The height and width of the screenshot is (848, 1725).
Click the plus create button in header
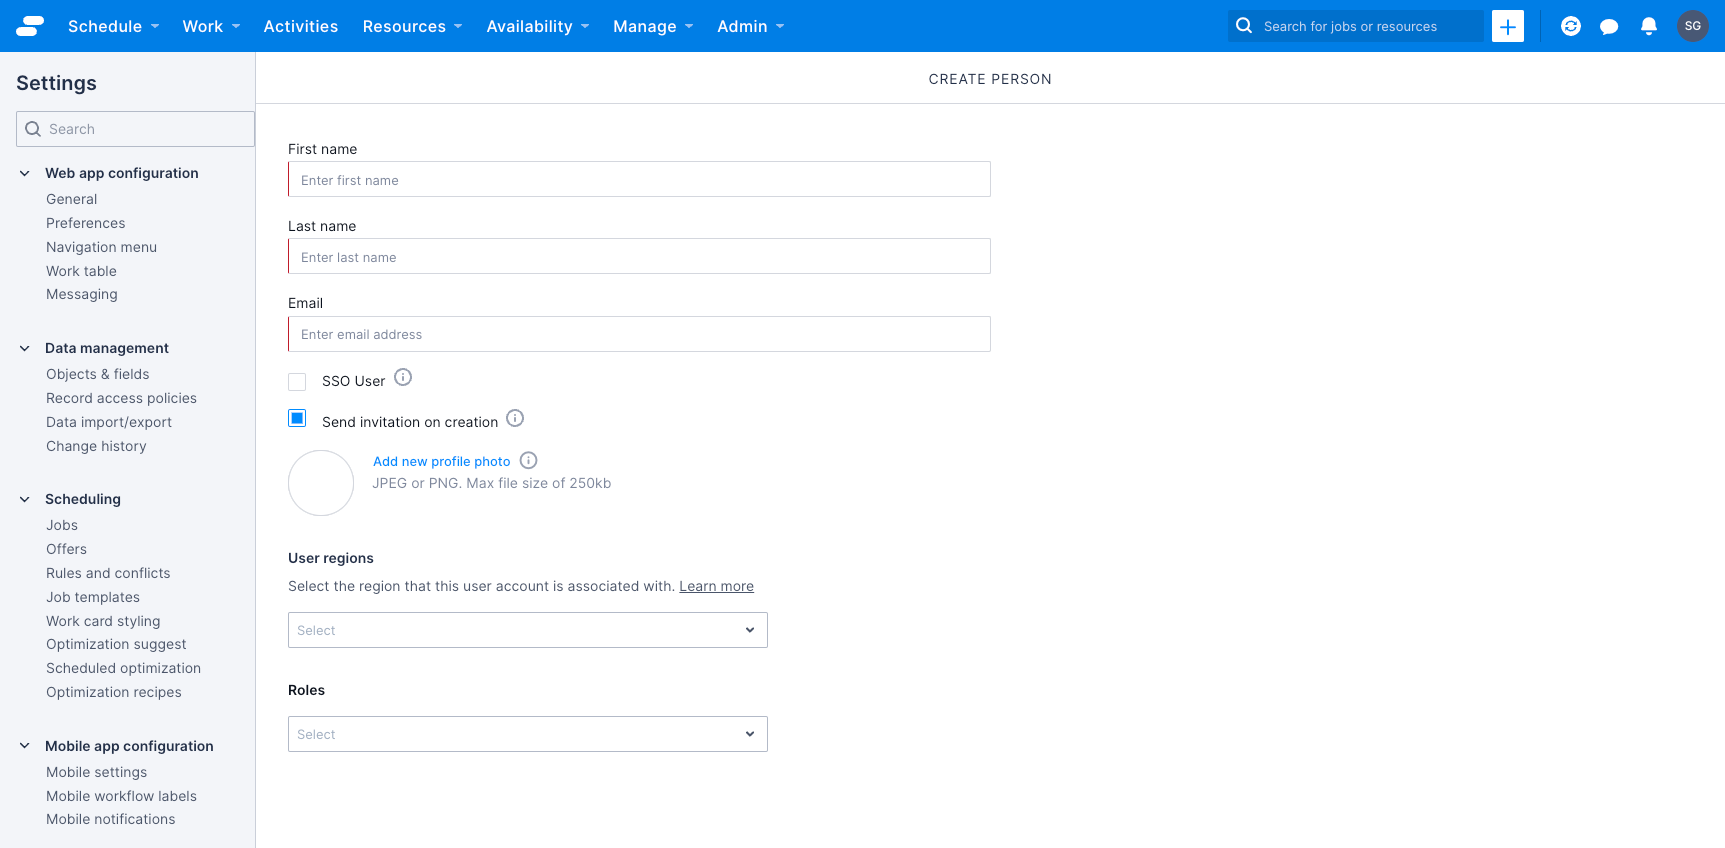pyautogui.click(x=1508, y=26)
